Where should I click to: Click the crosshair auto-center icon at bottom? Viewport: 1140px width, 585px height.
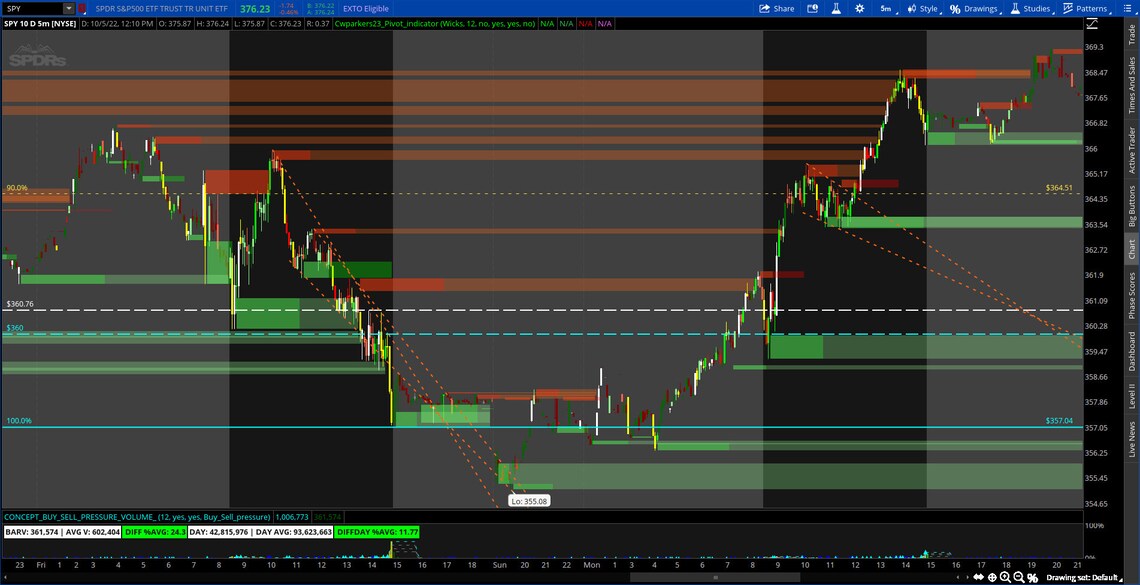[x=992, y=577]
